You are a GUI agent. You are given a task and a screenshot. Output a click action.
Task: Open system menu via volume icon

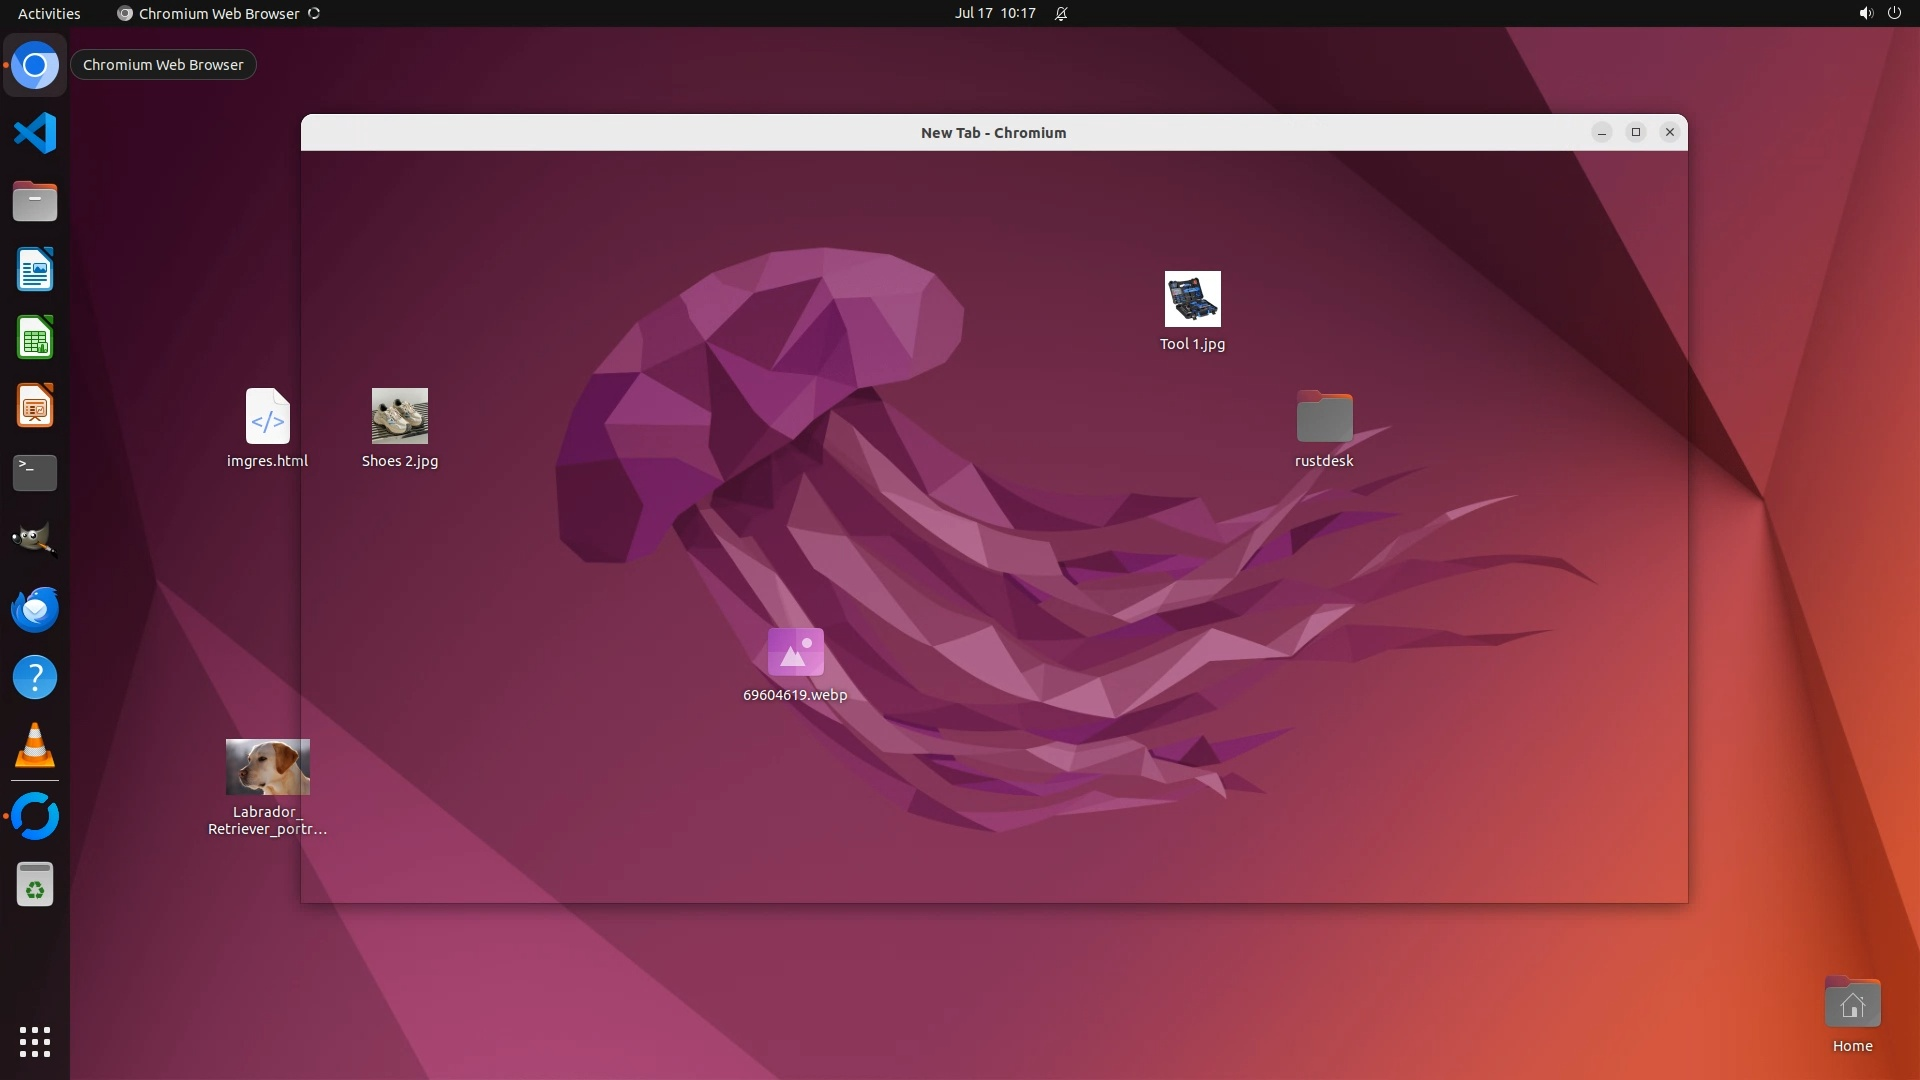[1865, 13]
